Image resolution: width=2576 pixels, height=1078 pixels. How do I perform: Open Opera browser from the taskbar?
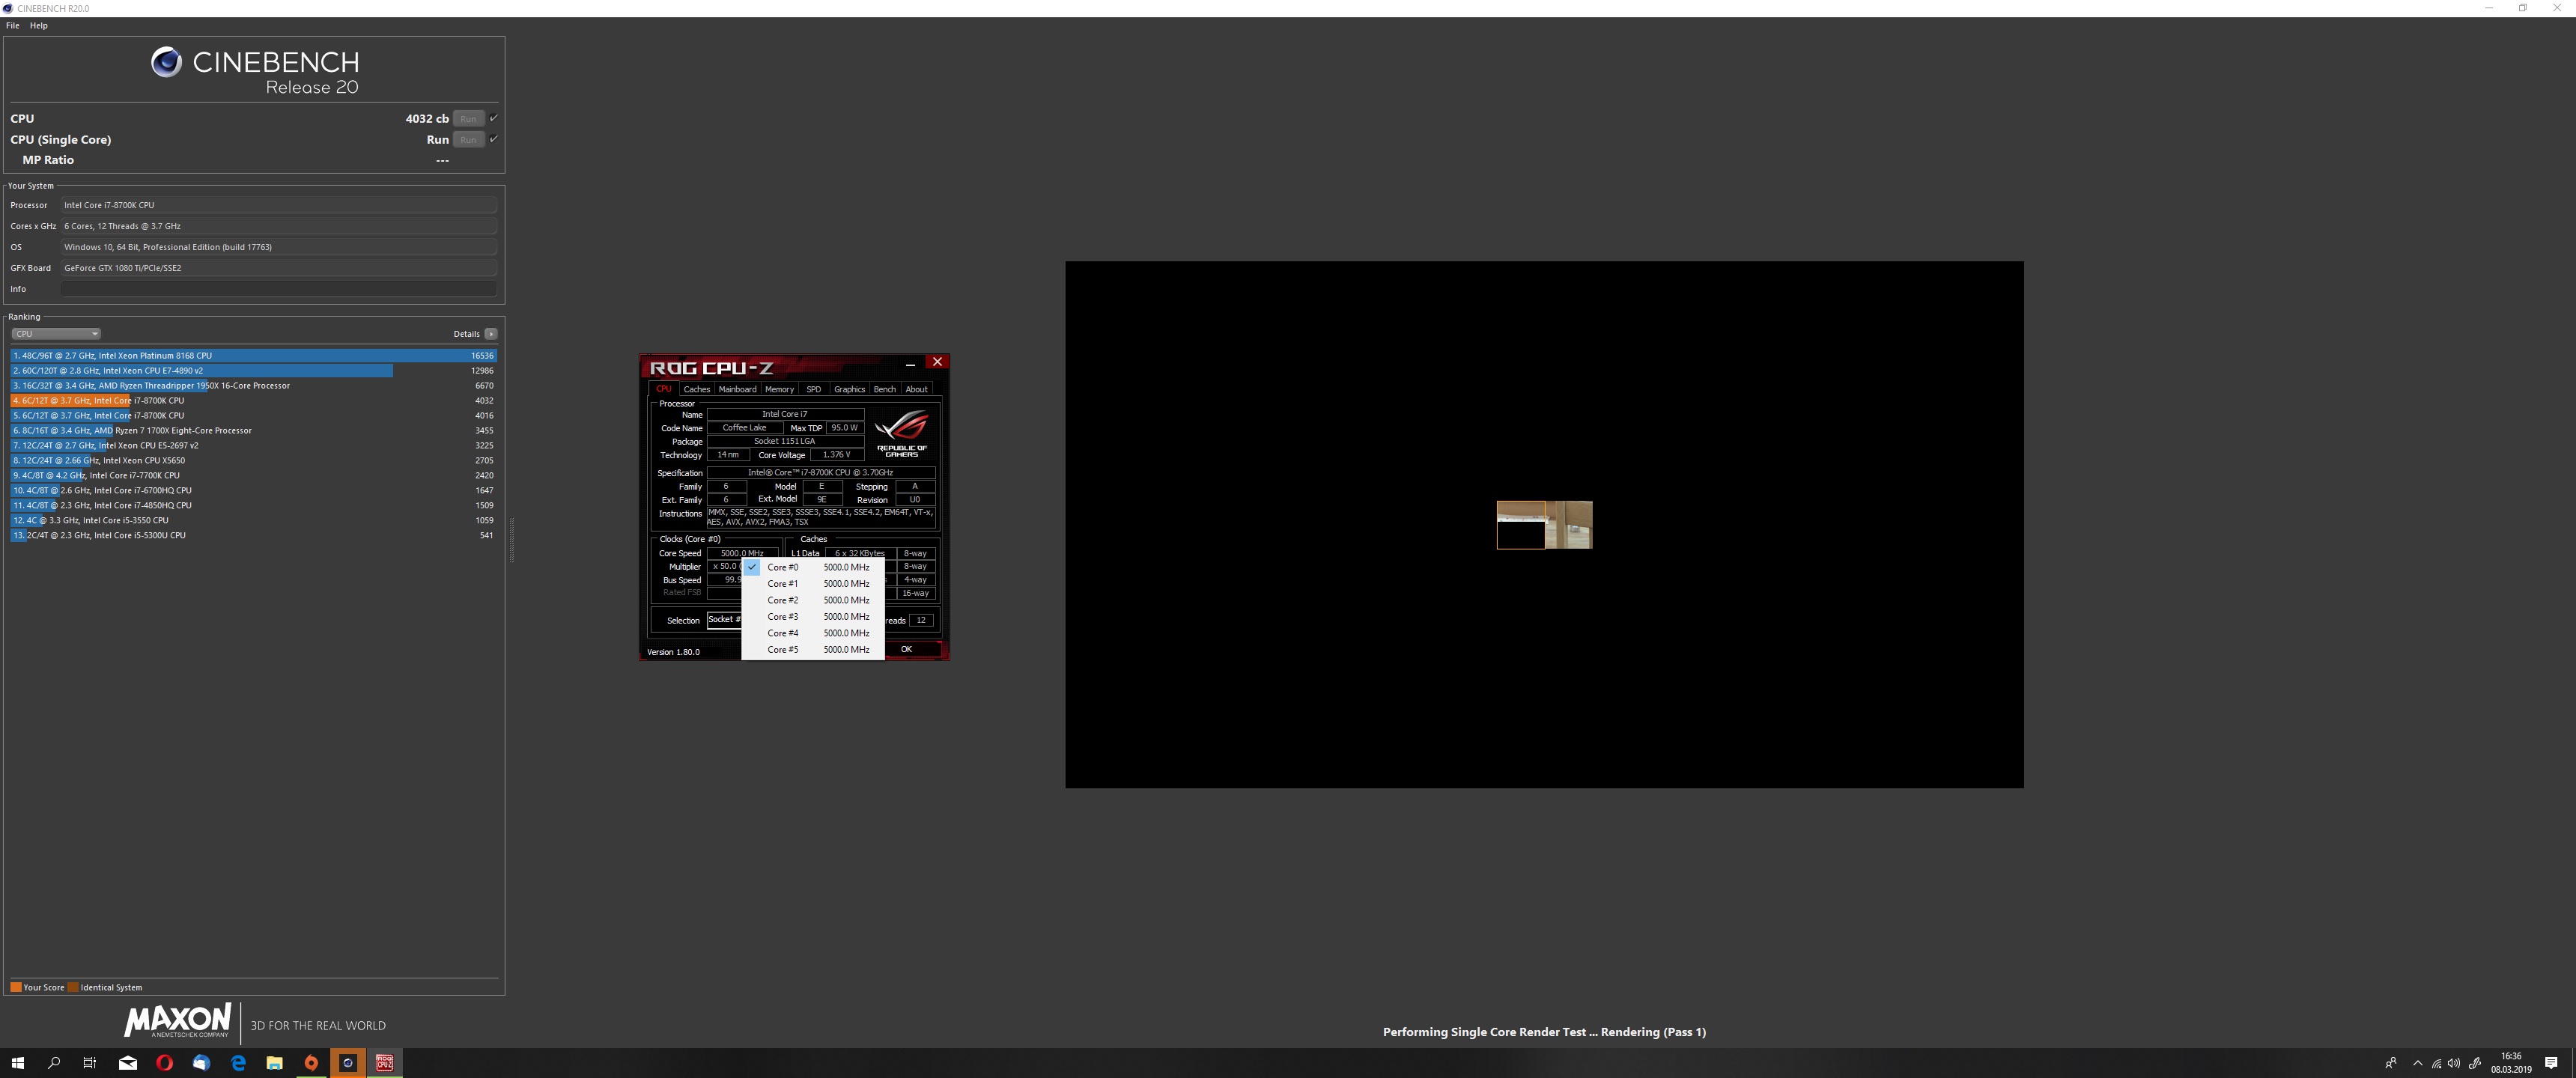click(x=165, y=1063)
